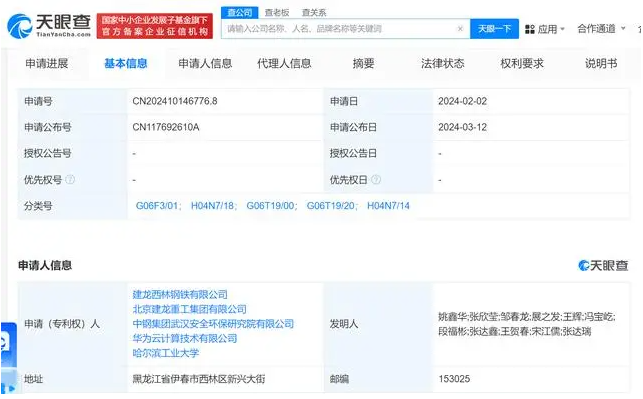Screen dimensions: 643x399
Task: Click the 申请公布日 label cell
Action: pyautogui.click(x=378, y=127)
